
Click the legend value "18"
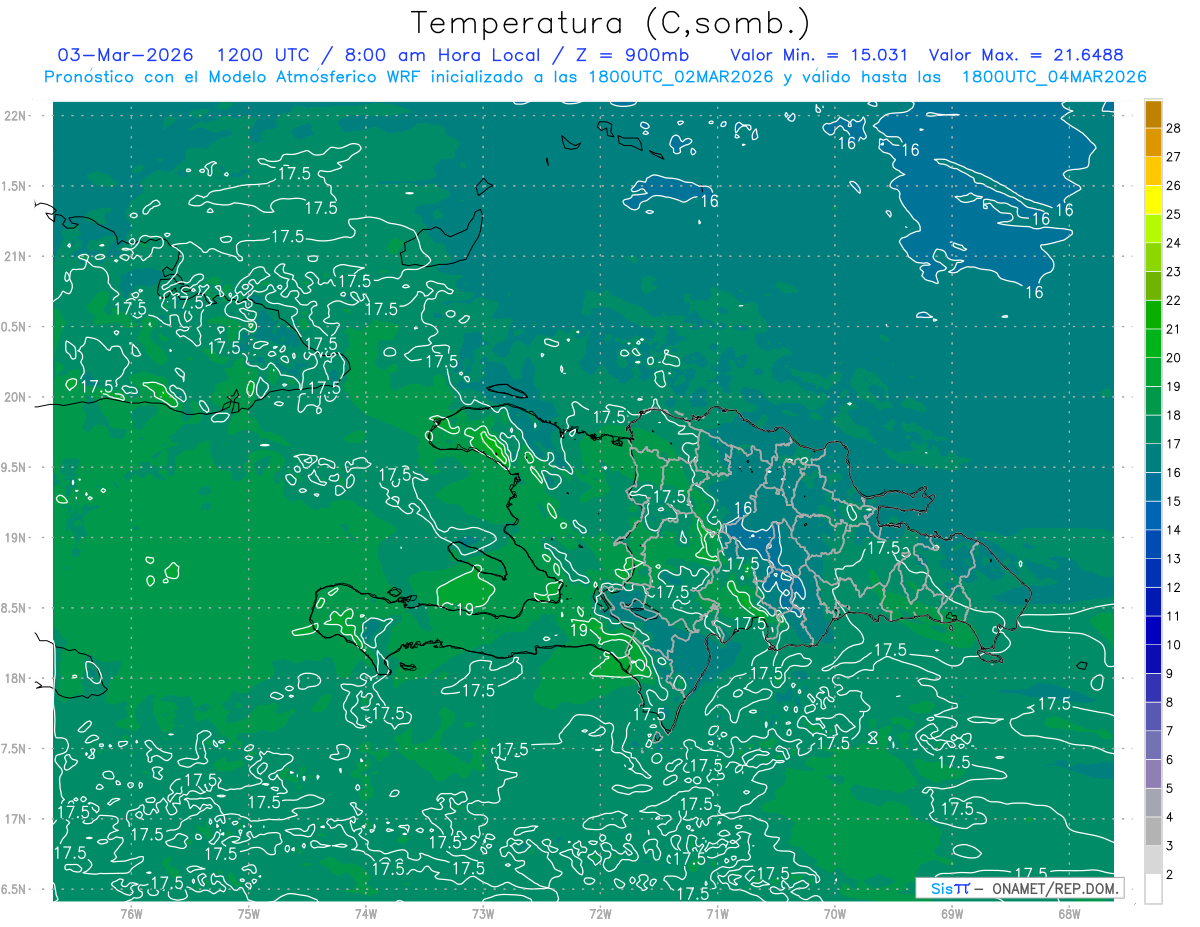click(1173, 415)
